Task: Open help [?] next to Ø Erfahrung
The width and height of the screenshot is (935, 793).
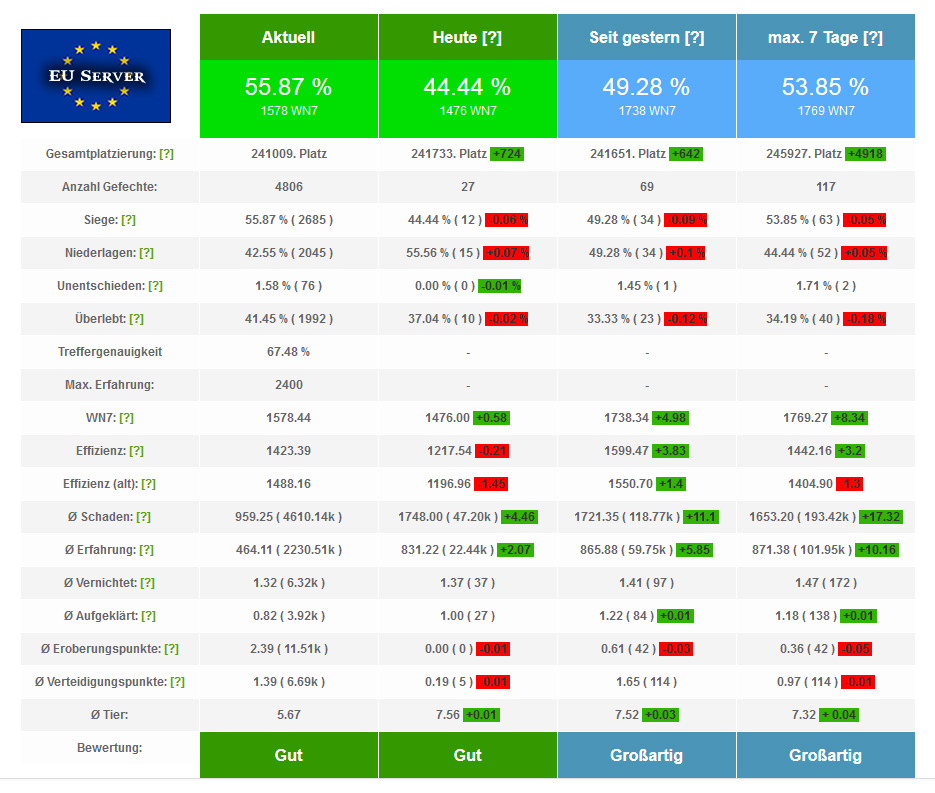Action: [x=146, y=550]
